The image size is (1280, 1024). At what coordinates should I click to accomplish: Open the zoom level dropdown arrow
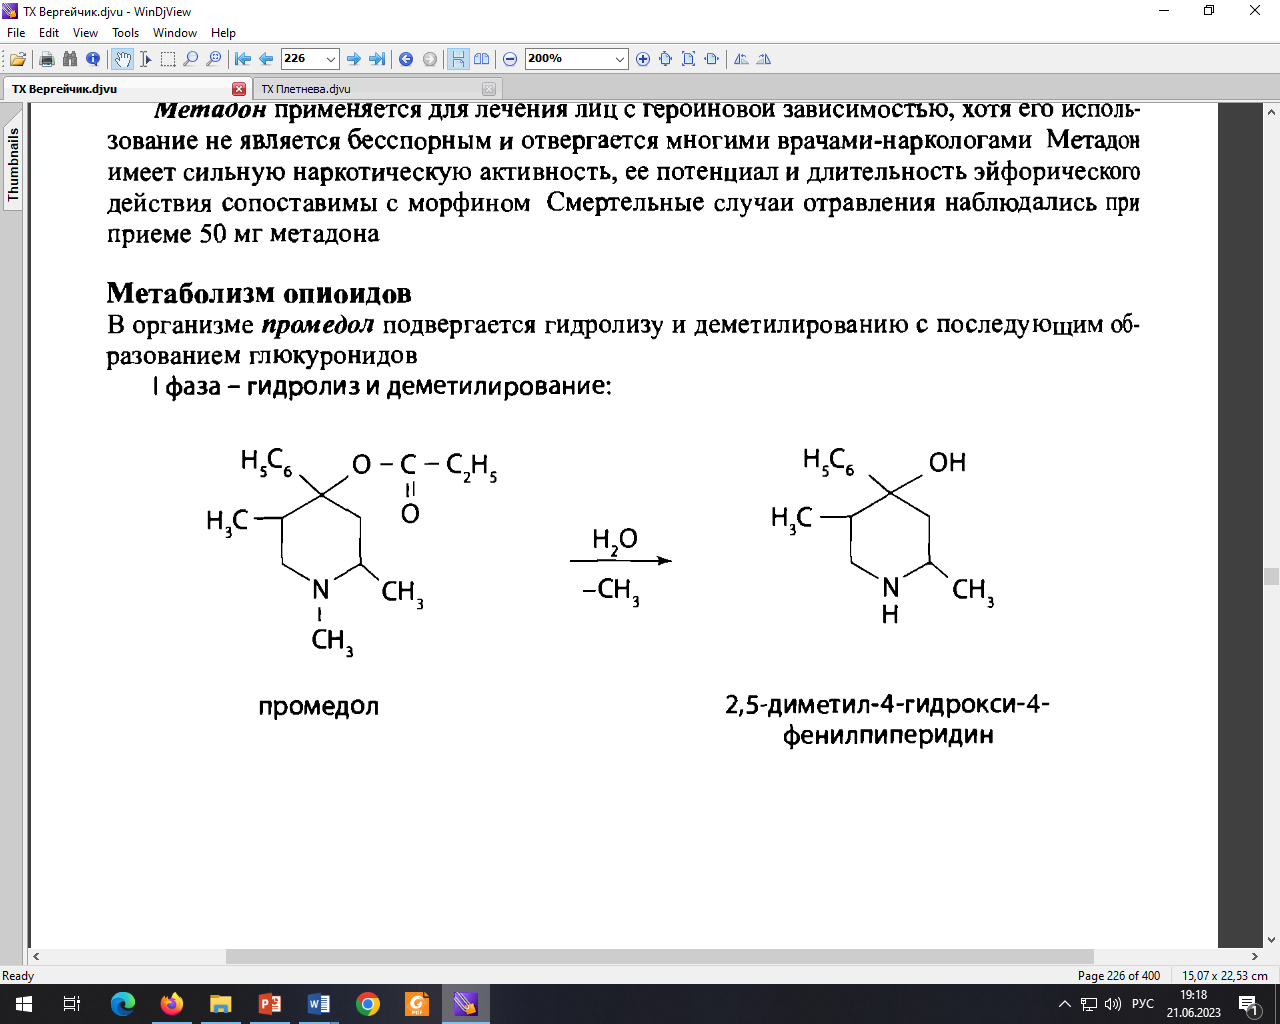pos(620,59)
